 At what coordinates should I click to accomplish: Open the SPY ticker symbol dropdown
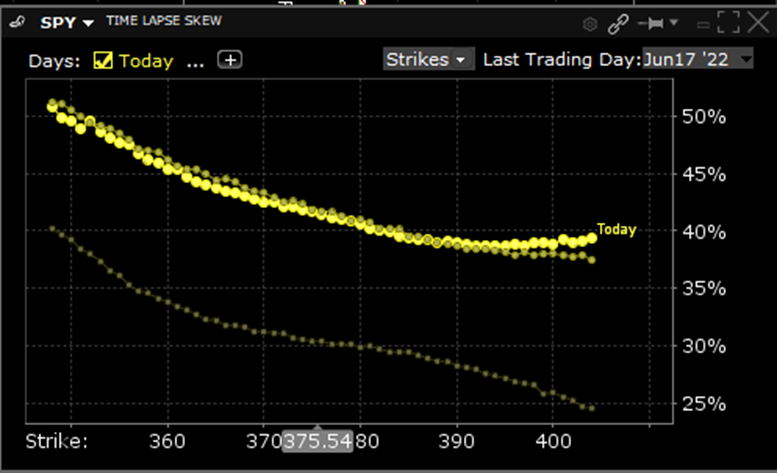click(x=67, y=23)
